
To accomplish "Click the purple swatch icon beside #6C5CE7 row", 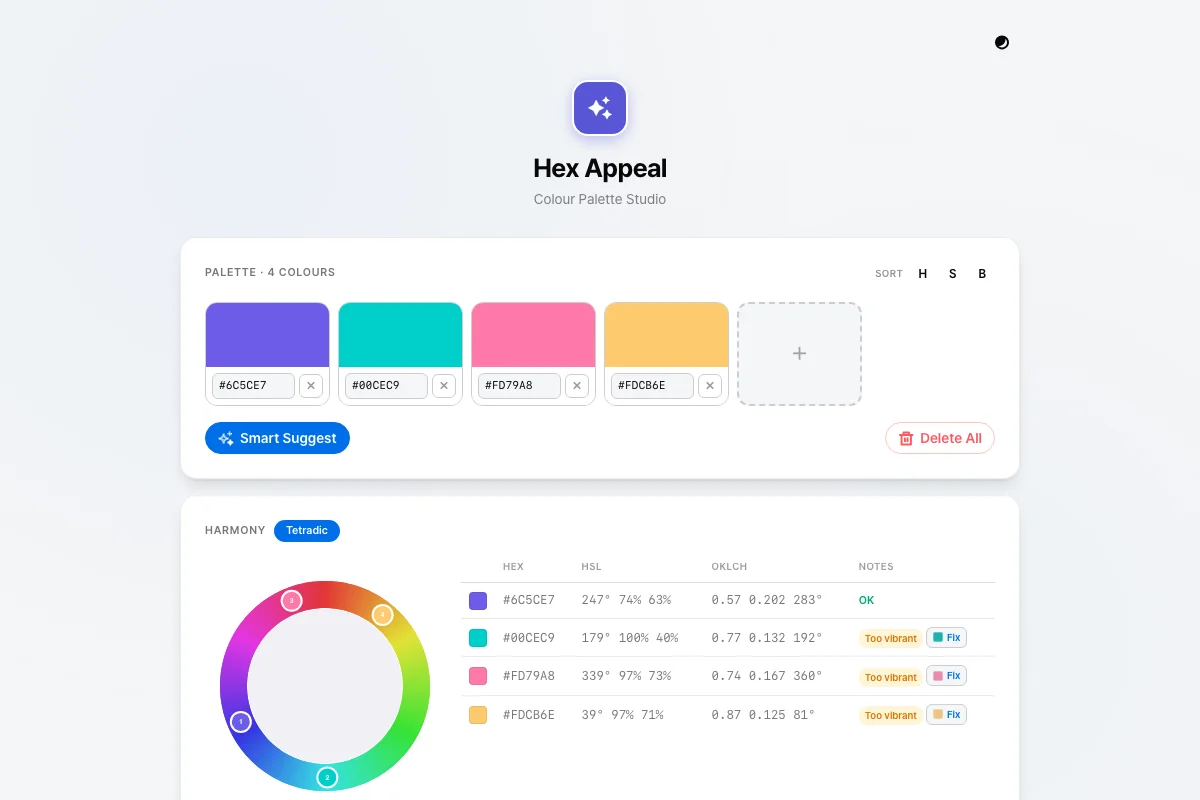I will pyautogui.click(x=478, y=600).
